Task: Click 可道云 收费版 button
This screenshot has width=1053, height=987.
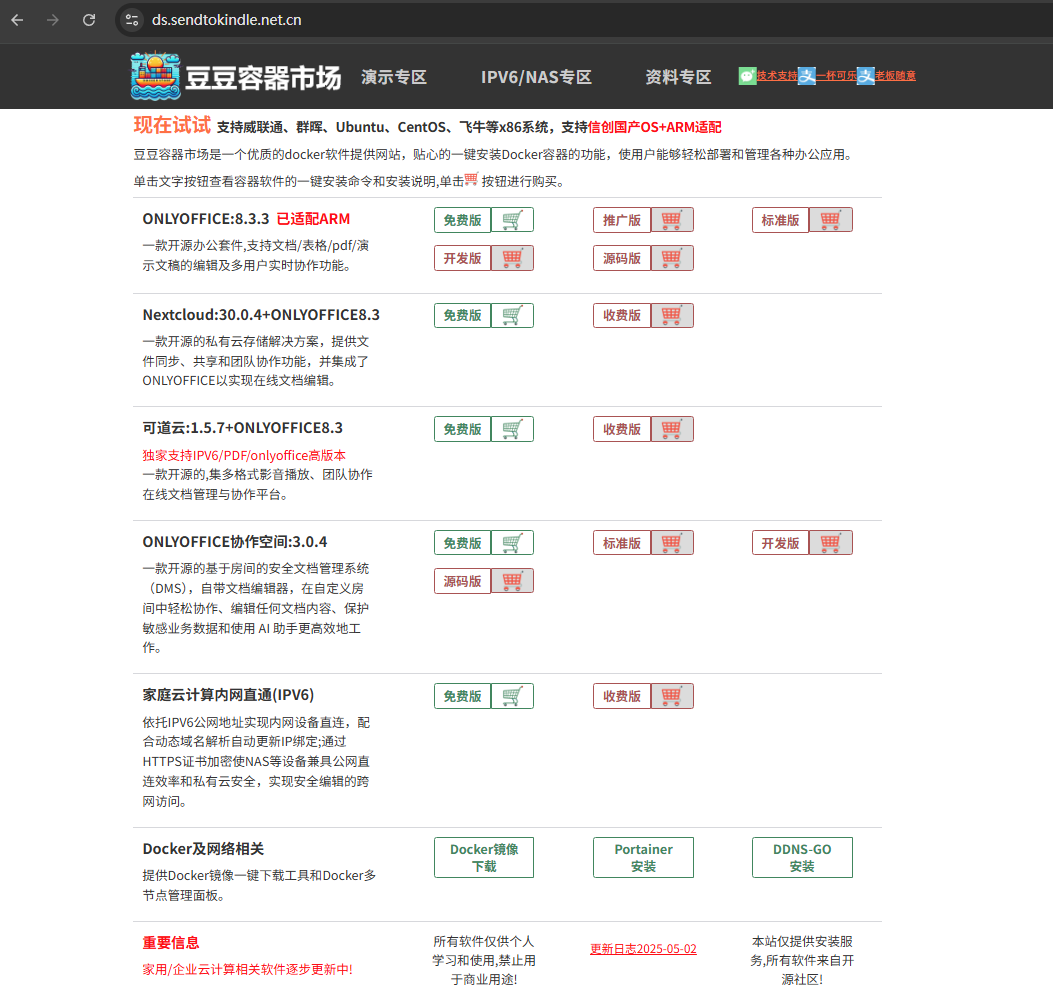Action: 622,429
